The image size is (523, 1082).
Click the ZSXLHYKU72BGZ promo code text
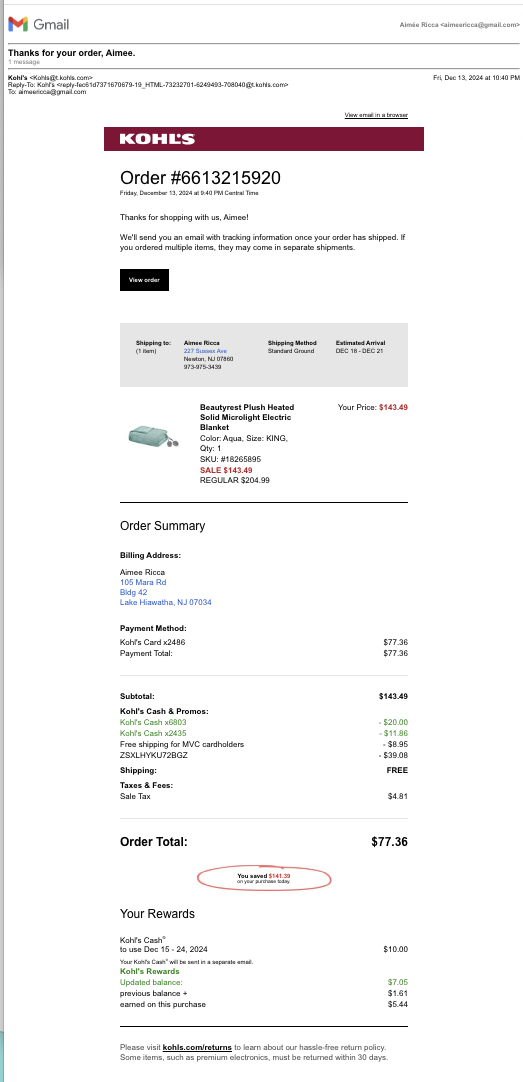[x=154, y=756]
